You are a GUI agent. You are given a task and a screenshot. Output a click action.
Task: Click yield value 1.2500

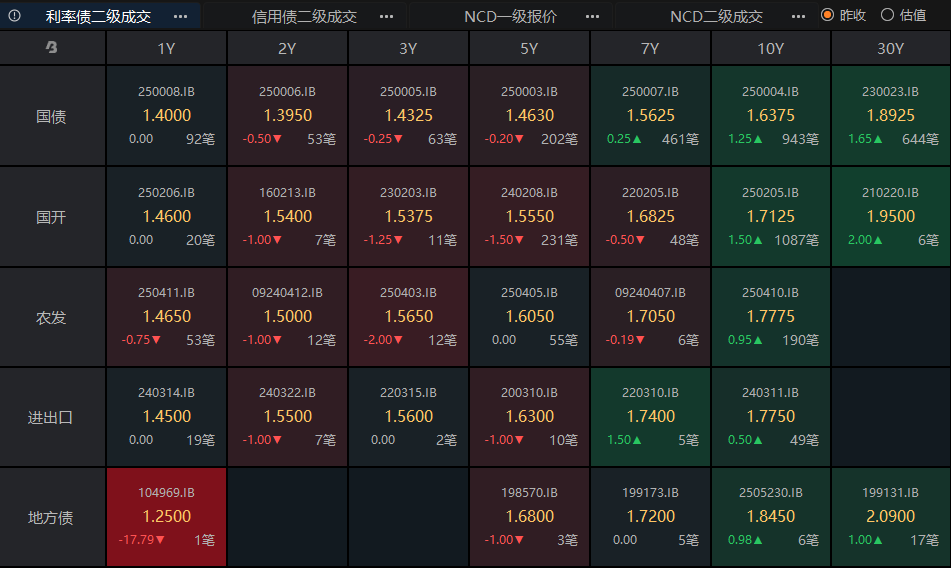[x=167, y=516]
